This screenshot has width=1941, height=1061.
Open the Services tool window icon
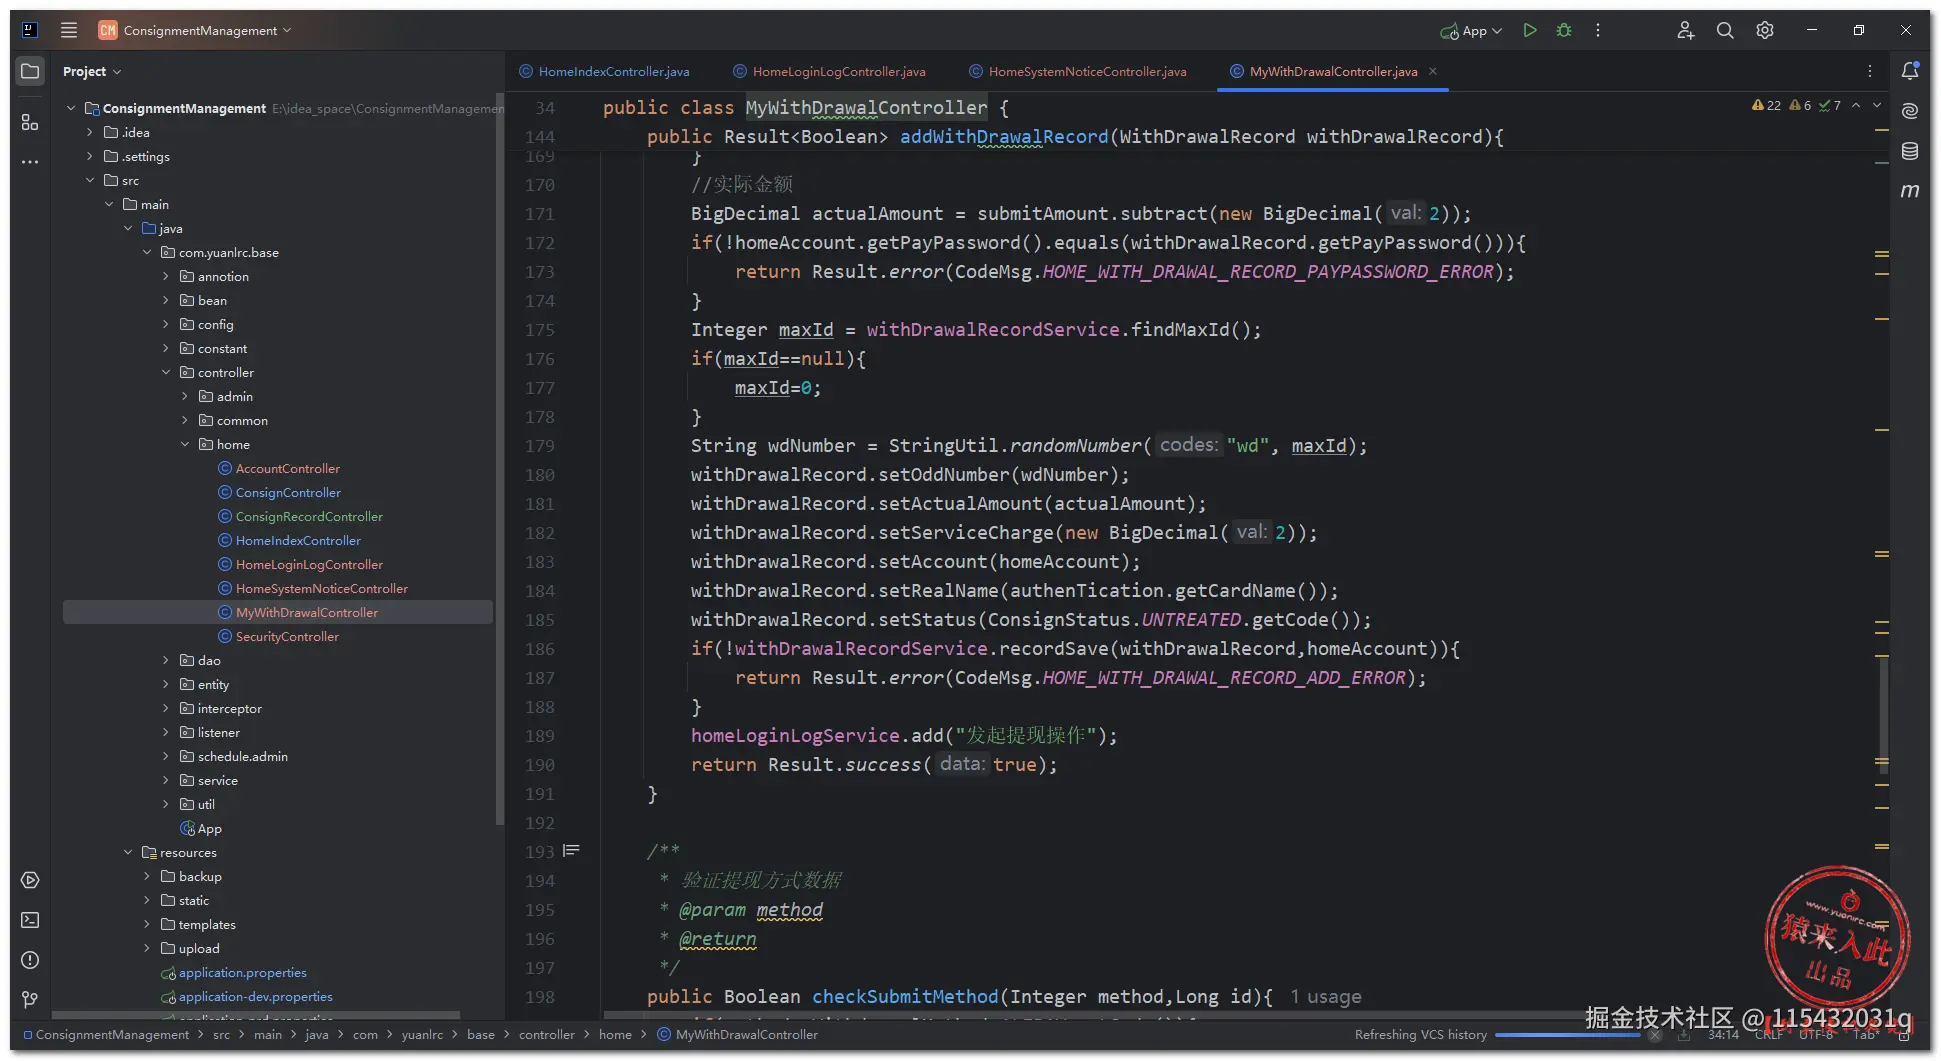point(30,880)
